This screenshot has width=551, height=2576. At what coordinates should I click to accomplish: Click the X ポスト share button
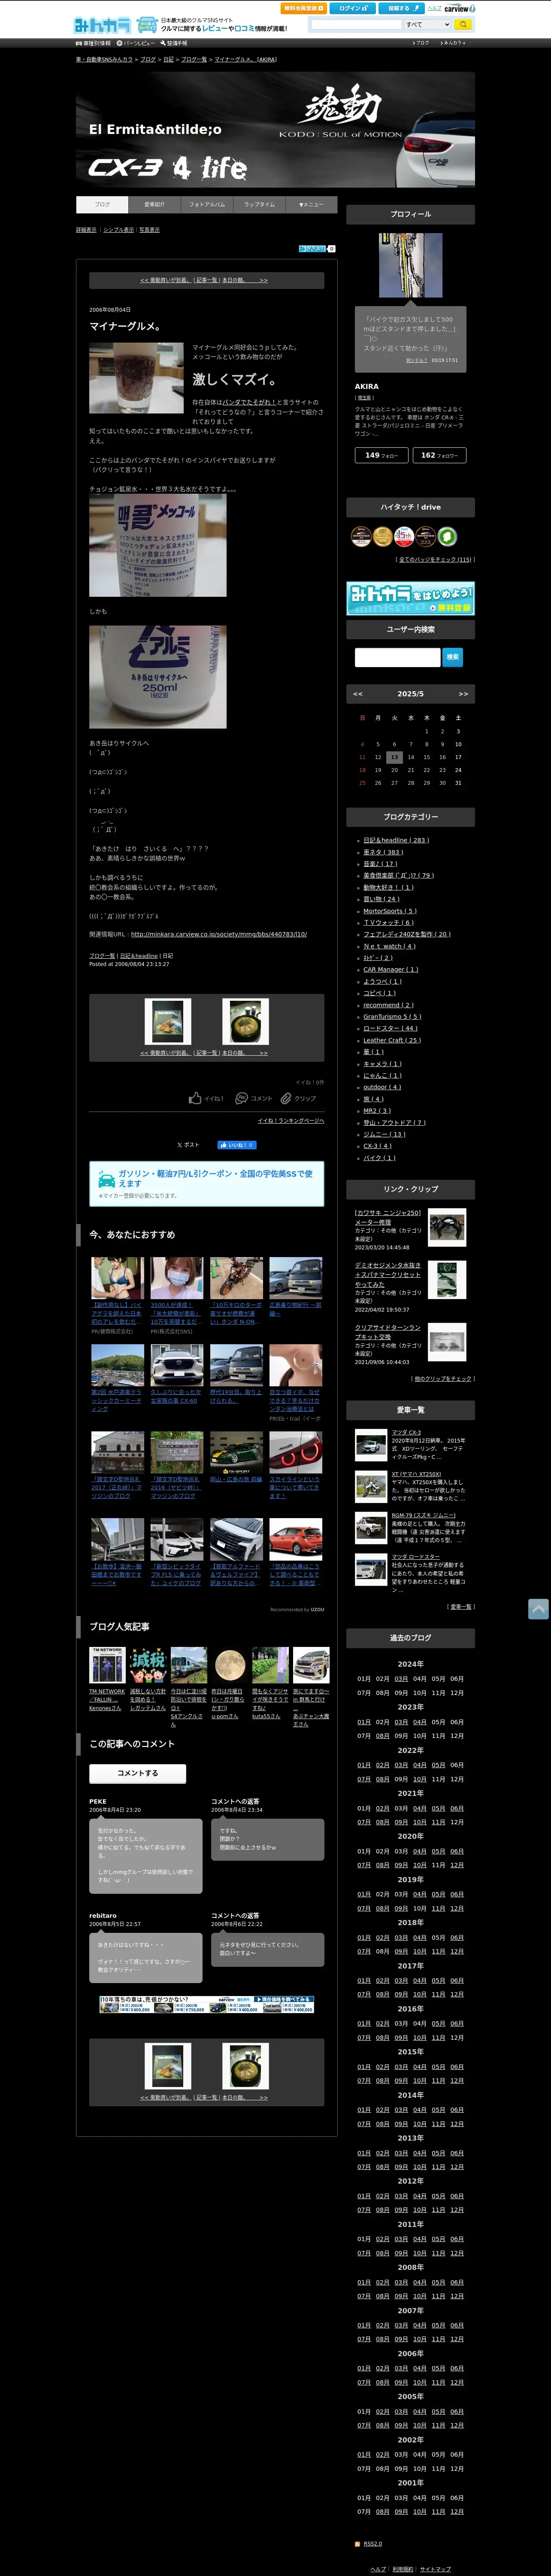coord(188,1145)
